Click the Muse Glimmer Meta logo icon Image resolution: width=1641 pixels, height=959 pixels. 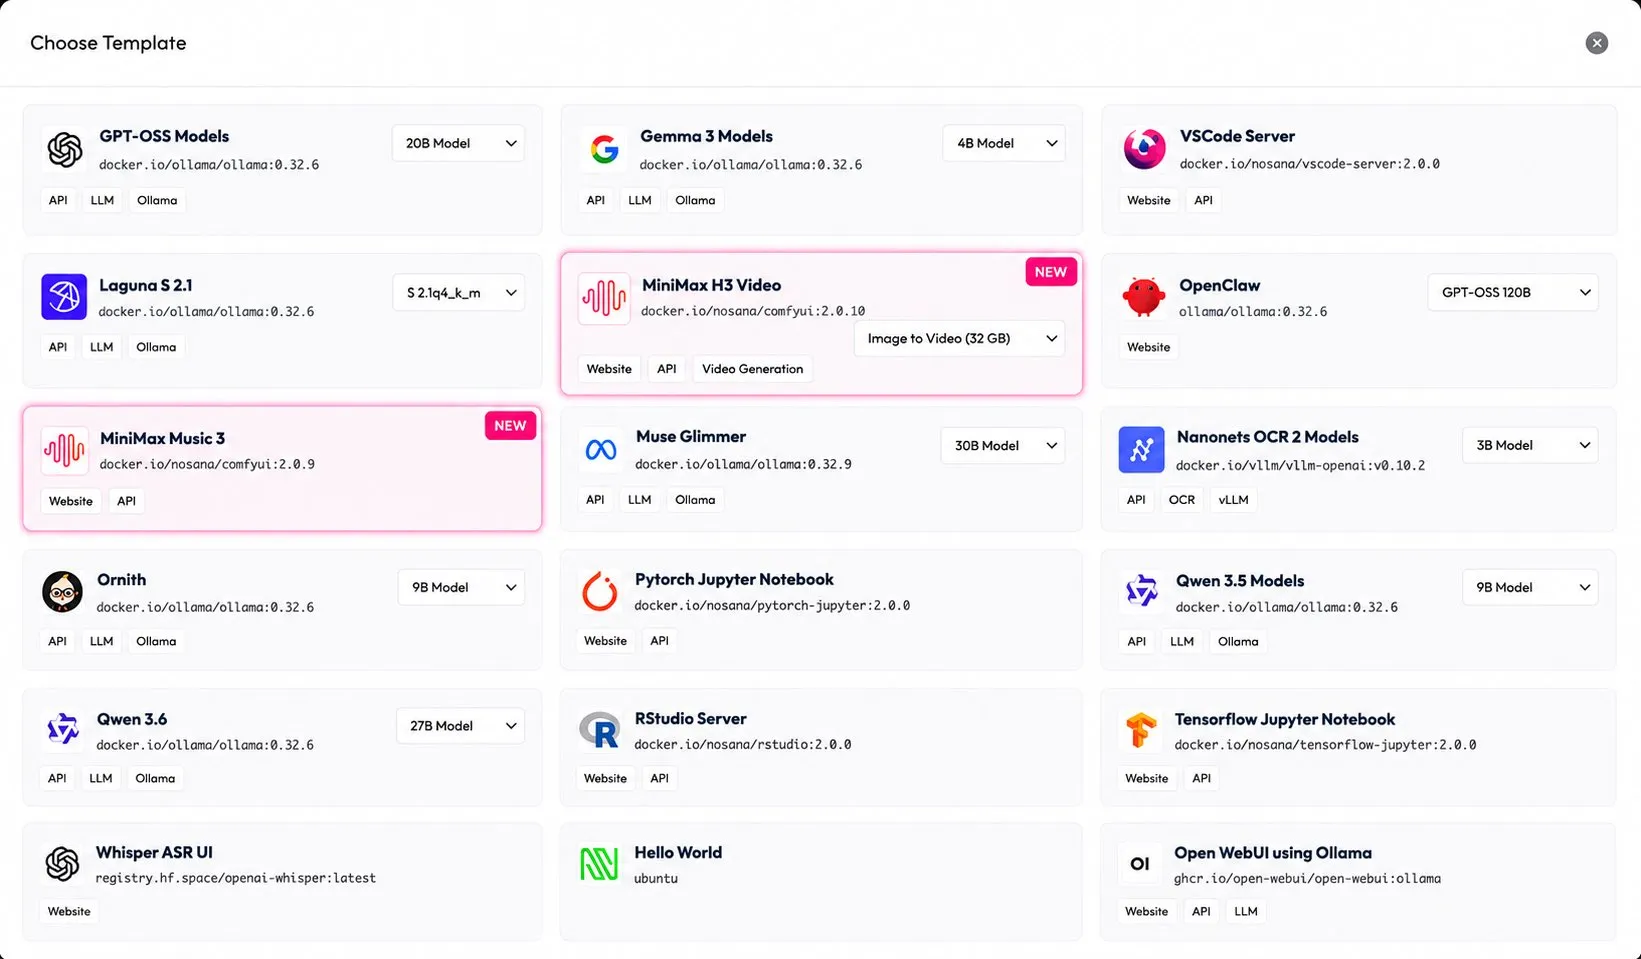tap(601, 450)
